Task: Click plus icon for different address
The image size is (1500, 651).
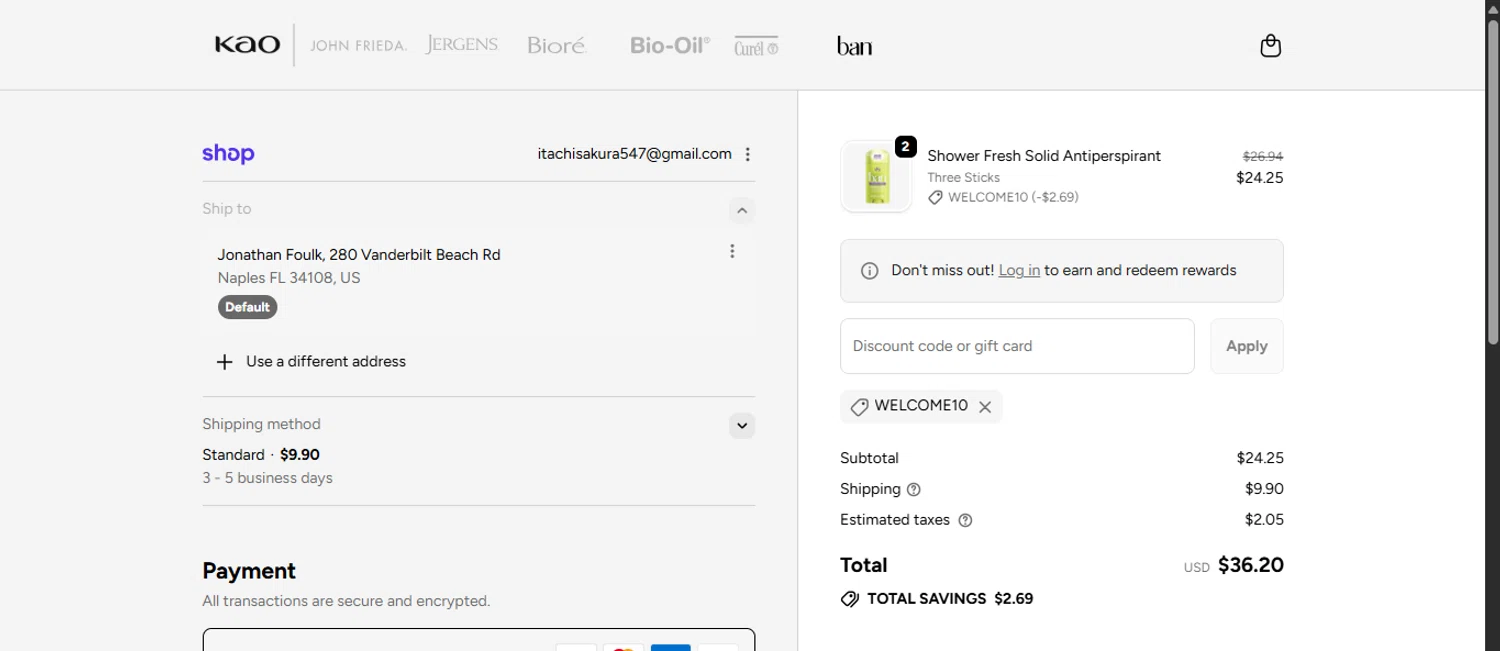Action: (x=225, y=362)
